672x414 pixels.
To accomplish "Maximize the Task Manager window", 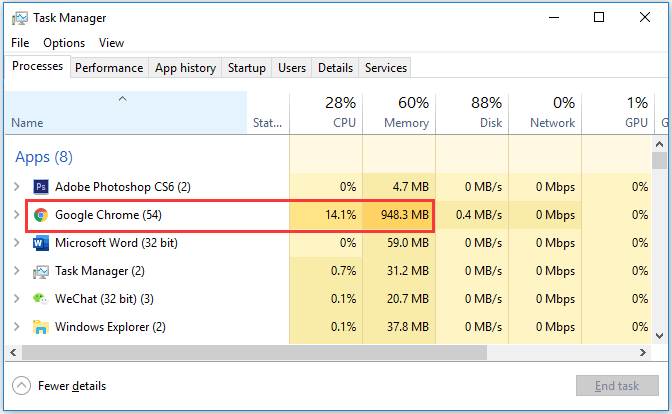I will (x=599, y=18).
